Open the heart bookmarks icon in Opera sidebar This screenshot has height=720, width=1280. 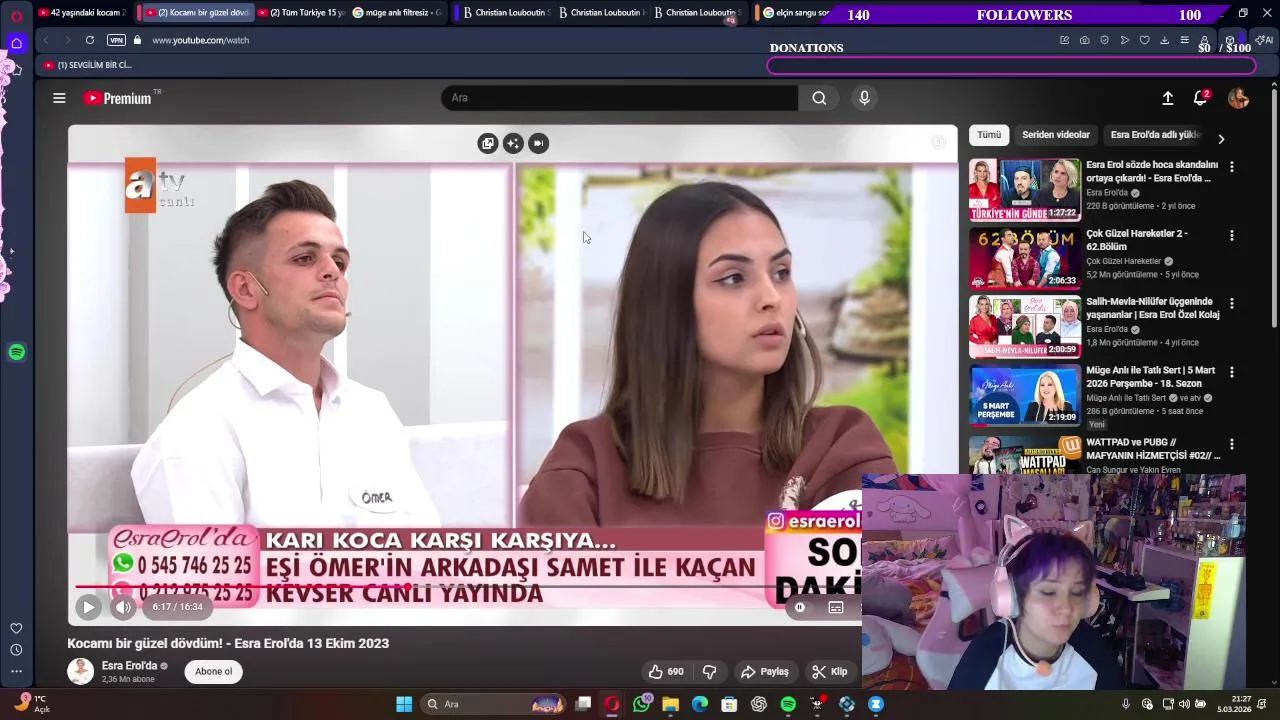click(16, 628)
